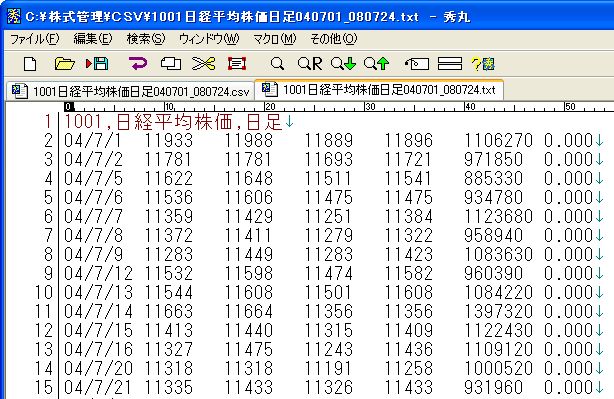Select the 080724.txt tab
614x399 pixels.
click(x=379, y=90)
